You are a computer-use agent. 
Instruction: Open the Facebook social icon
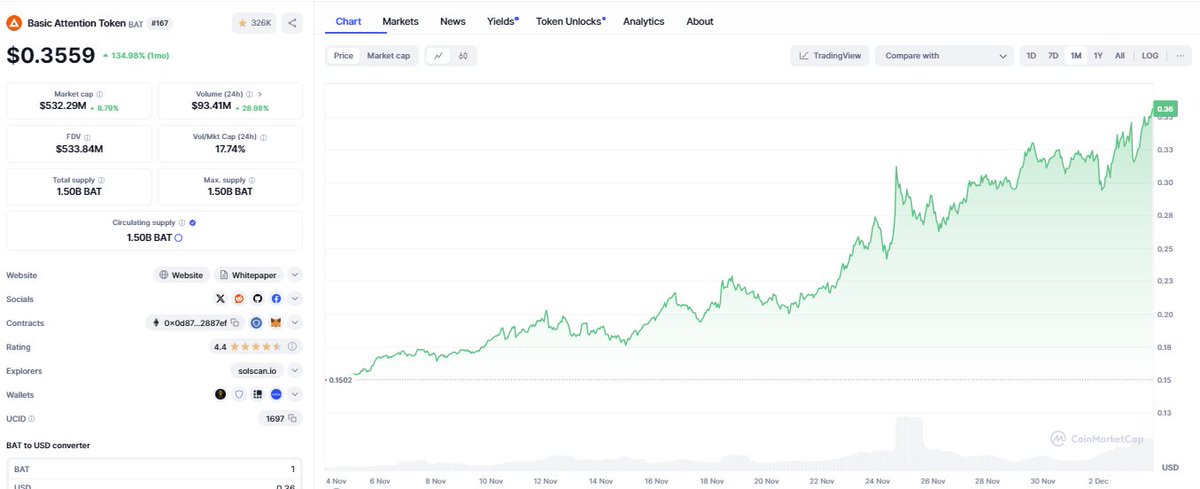[275, 299]
